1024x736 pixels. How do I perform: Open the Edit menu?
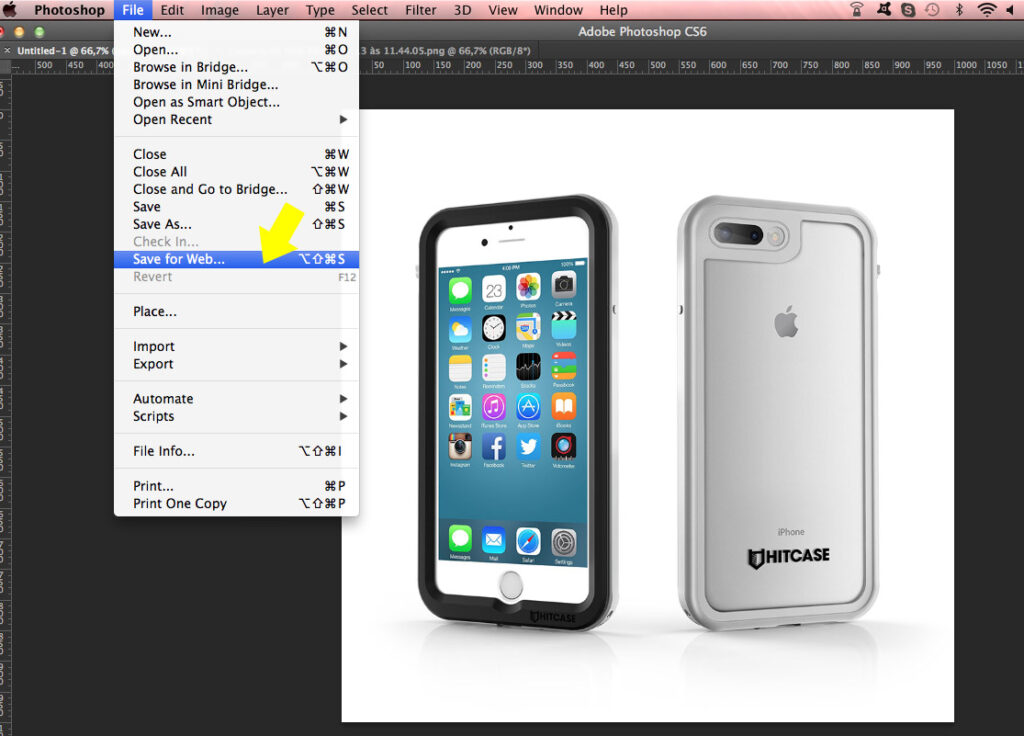[172, 10]
